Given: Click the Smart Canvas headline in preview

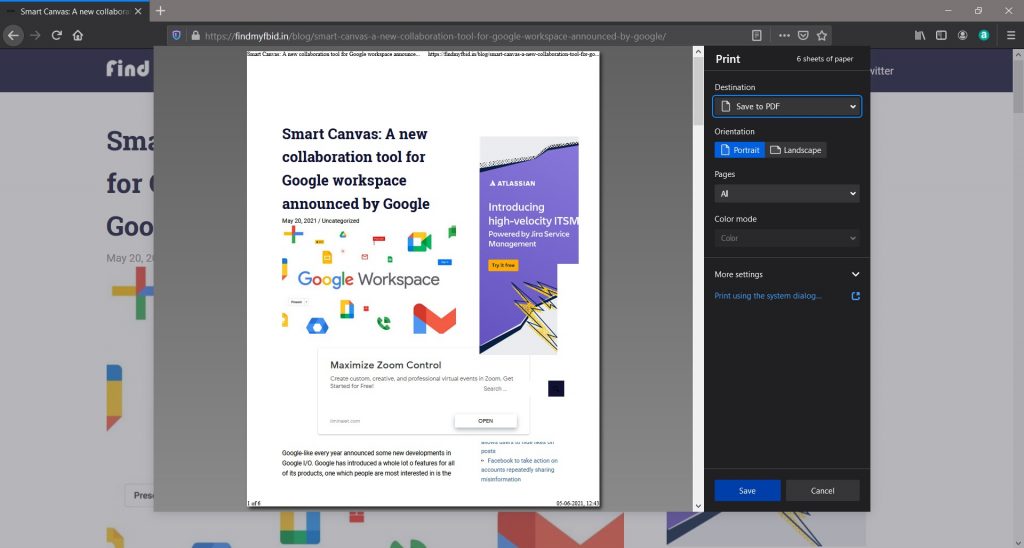Looking at the screenshot, I should coord(356,169).
